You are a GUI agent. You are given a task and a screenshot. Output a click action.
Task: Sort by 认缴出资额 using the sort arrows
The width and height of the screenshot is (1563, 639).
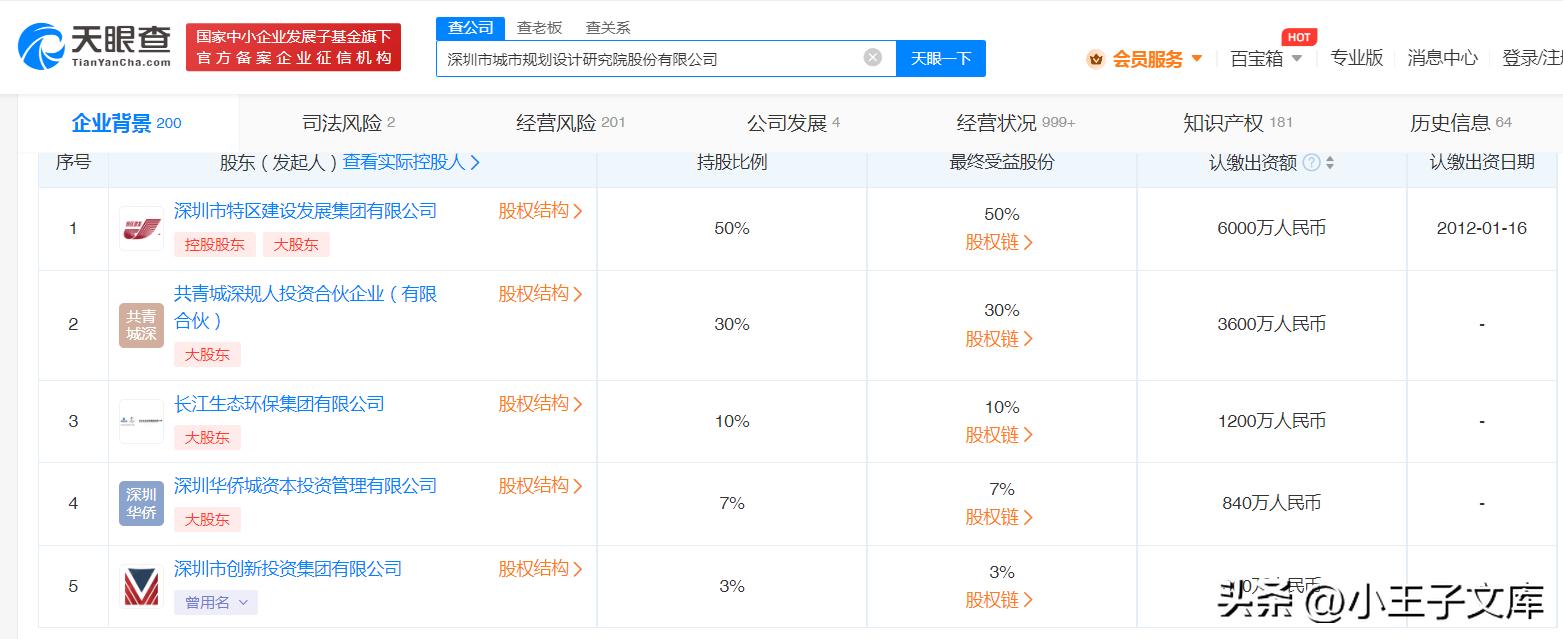click(x=1330, y=162)
